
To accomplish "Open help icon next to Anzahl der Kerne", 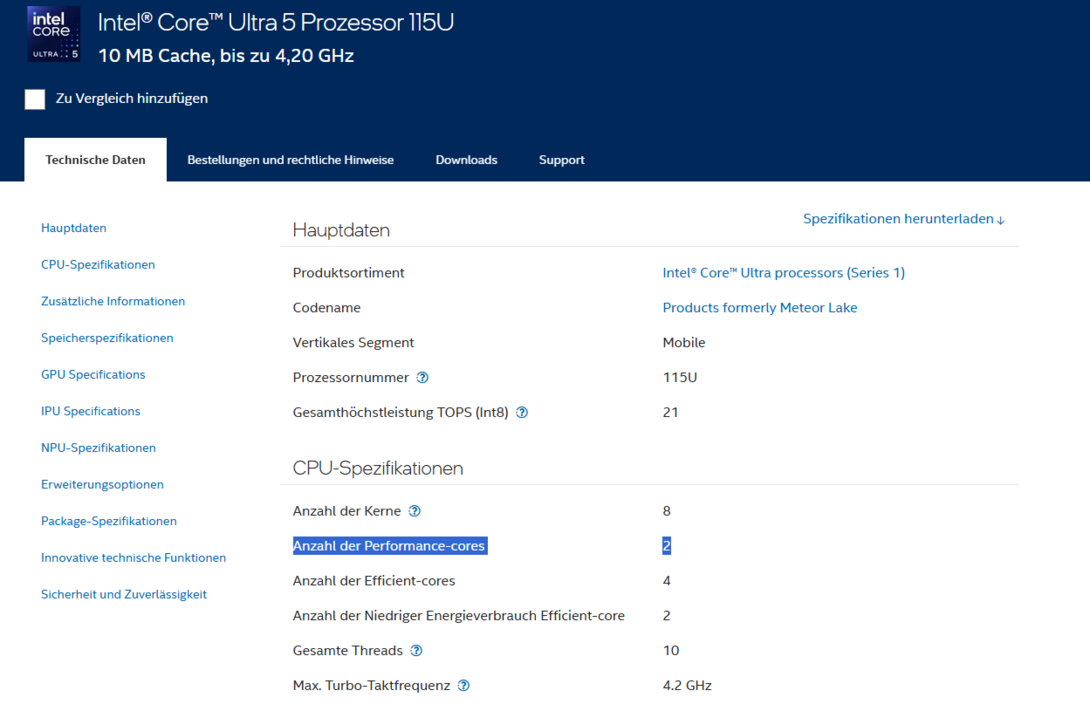I will 415,511.
